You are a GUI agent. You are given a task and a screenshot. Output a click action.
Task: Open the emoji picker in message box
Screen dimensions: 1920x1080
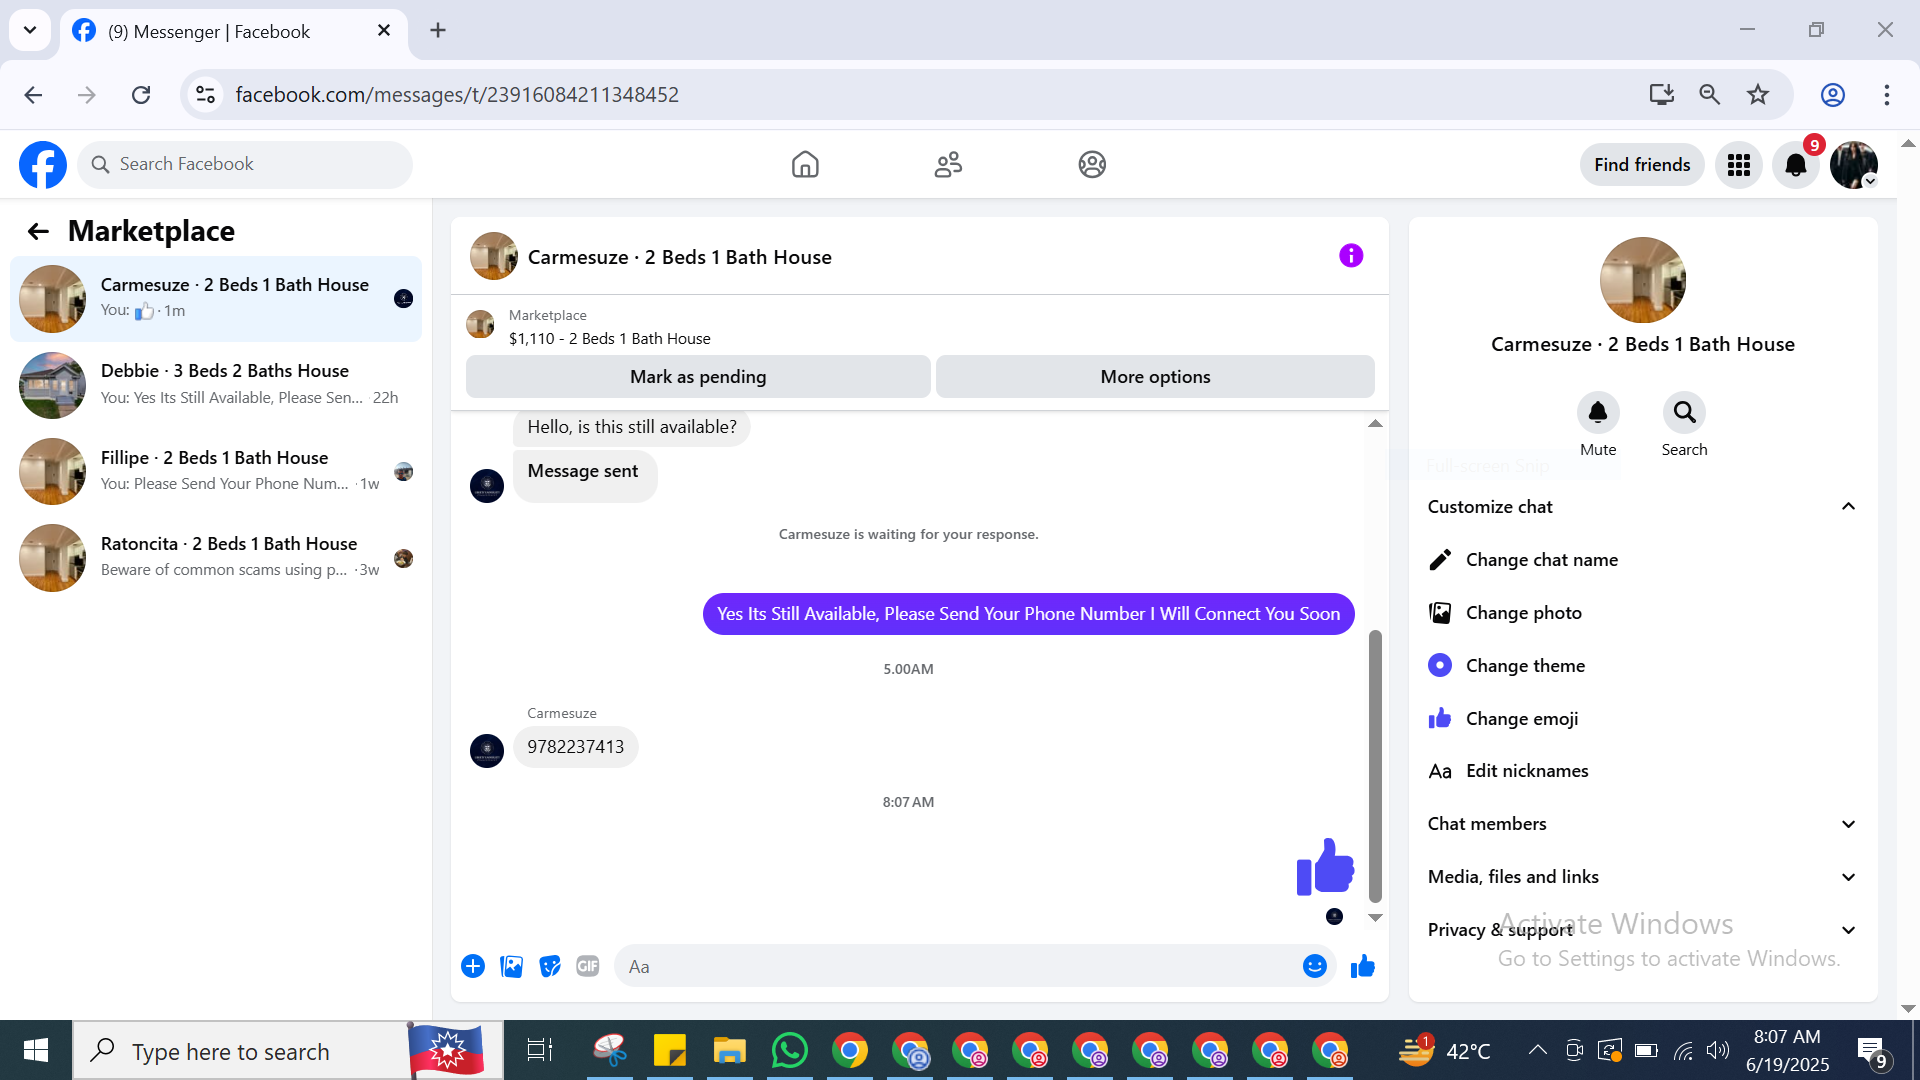(1315, 966)
